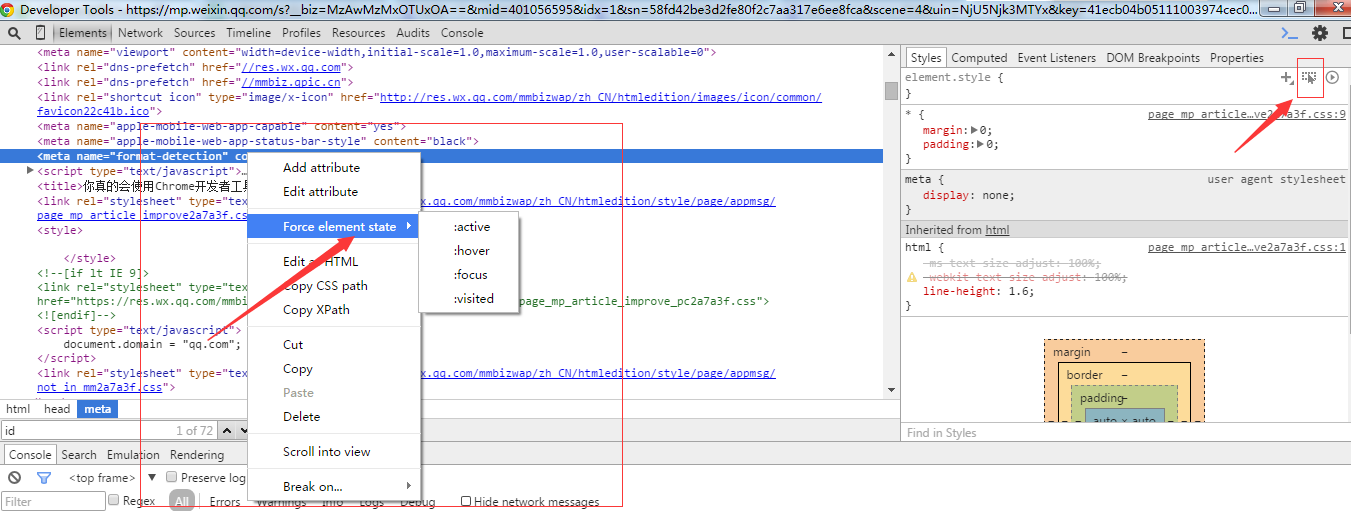Open the DOM Breakpoints tab
This screenshot has width=1351, height=511.
(1152, 58)
